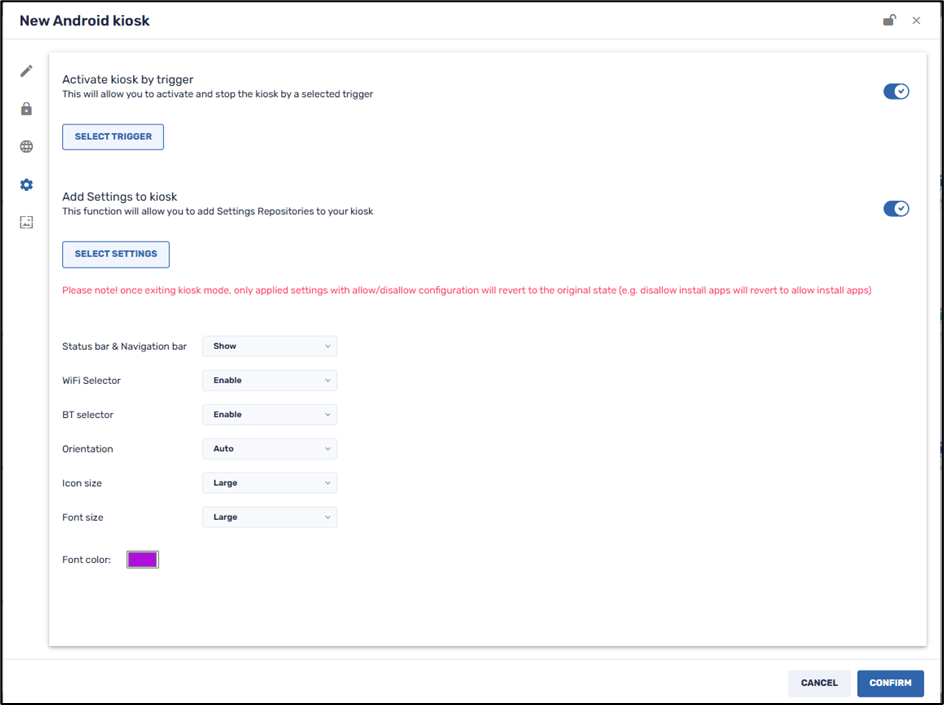Image resolution: width=944 pixels, height=705 pixels.
Task: Open Status bar & Navigation bar dropdown
Action: click(x=269, y=346)
